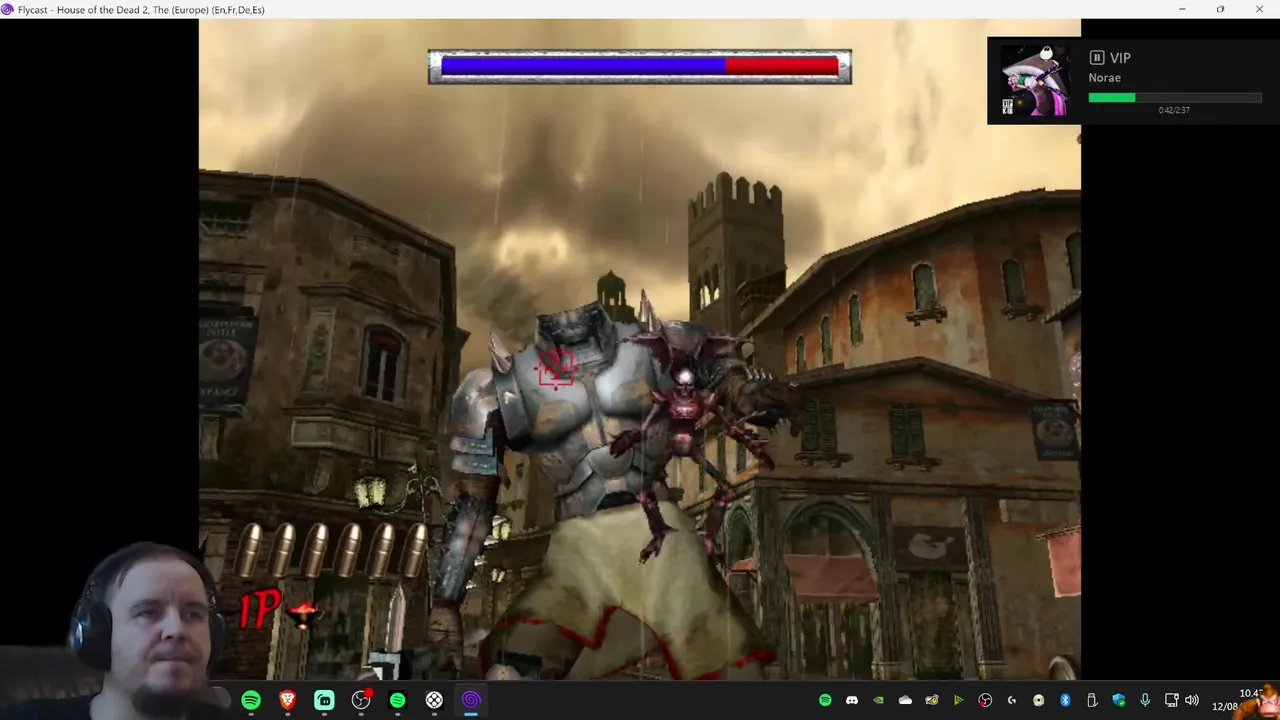The height and width of the screenshot is (720, 1280).
Task: Open the Spotify icon in system tray
Action: tap(825, 701)
